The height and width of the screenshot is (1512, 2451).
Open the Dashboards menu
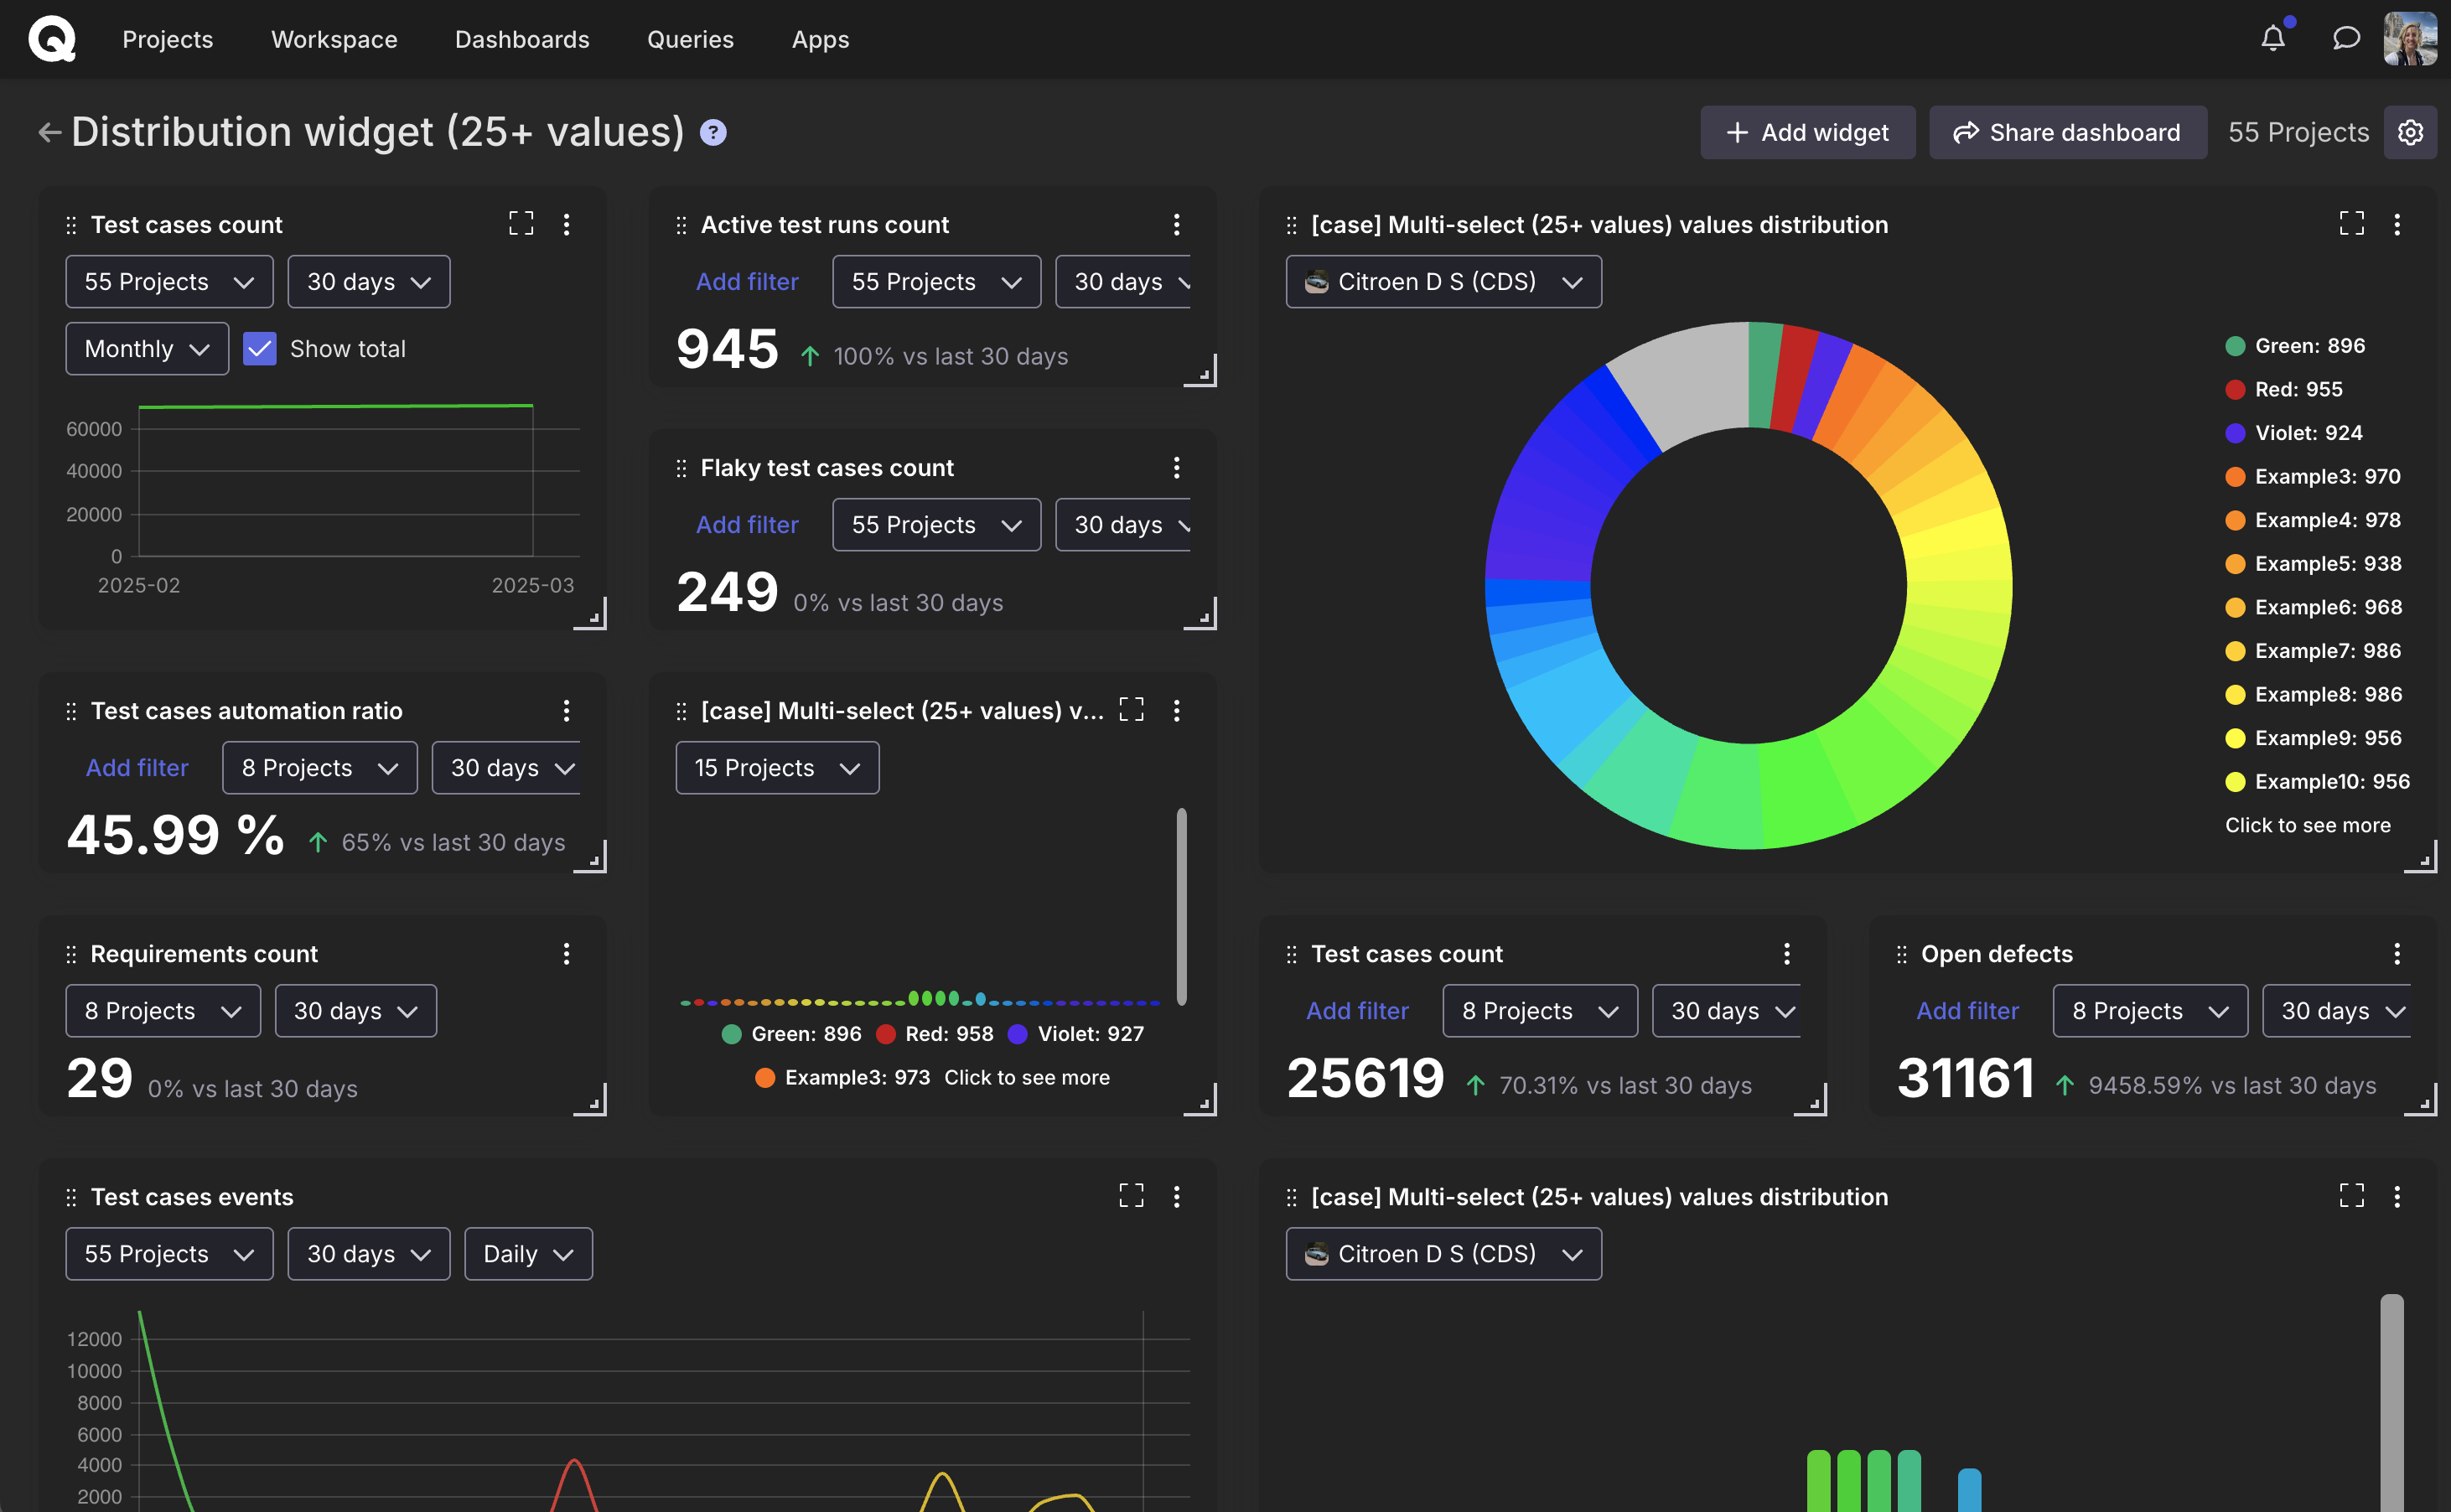click(522, 39)
